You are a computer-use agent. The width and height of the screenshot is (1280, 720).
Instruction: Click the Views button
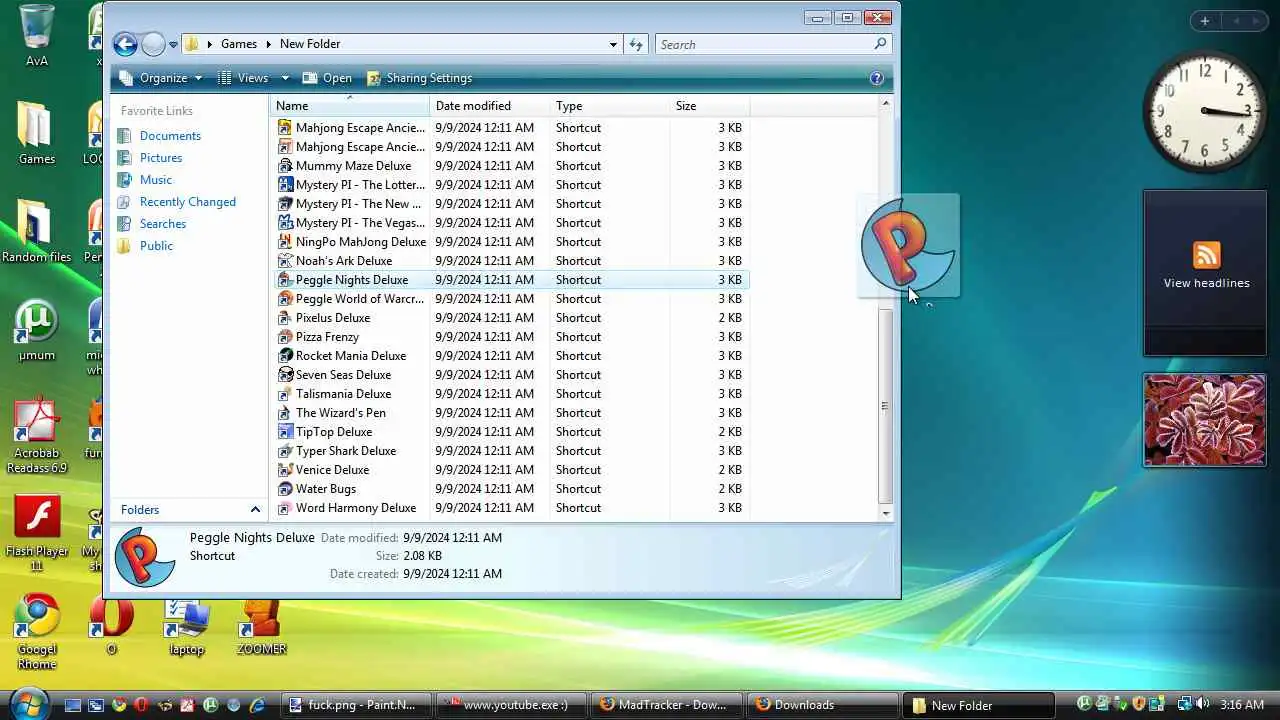pyautogui.click(x=244, y=78)
